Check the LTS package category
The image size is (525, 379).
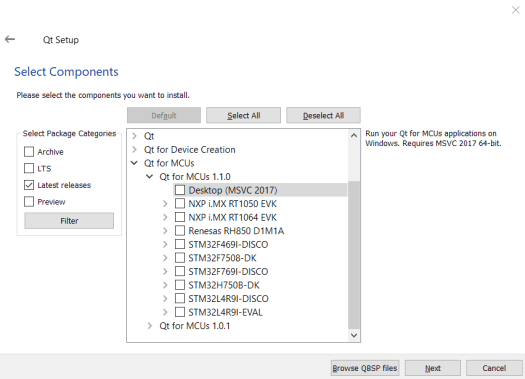click(x=29, y=168)
